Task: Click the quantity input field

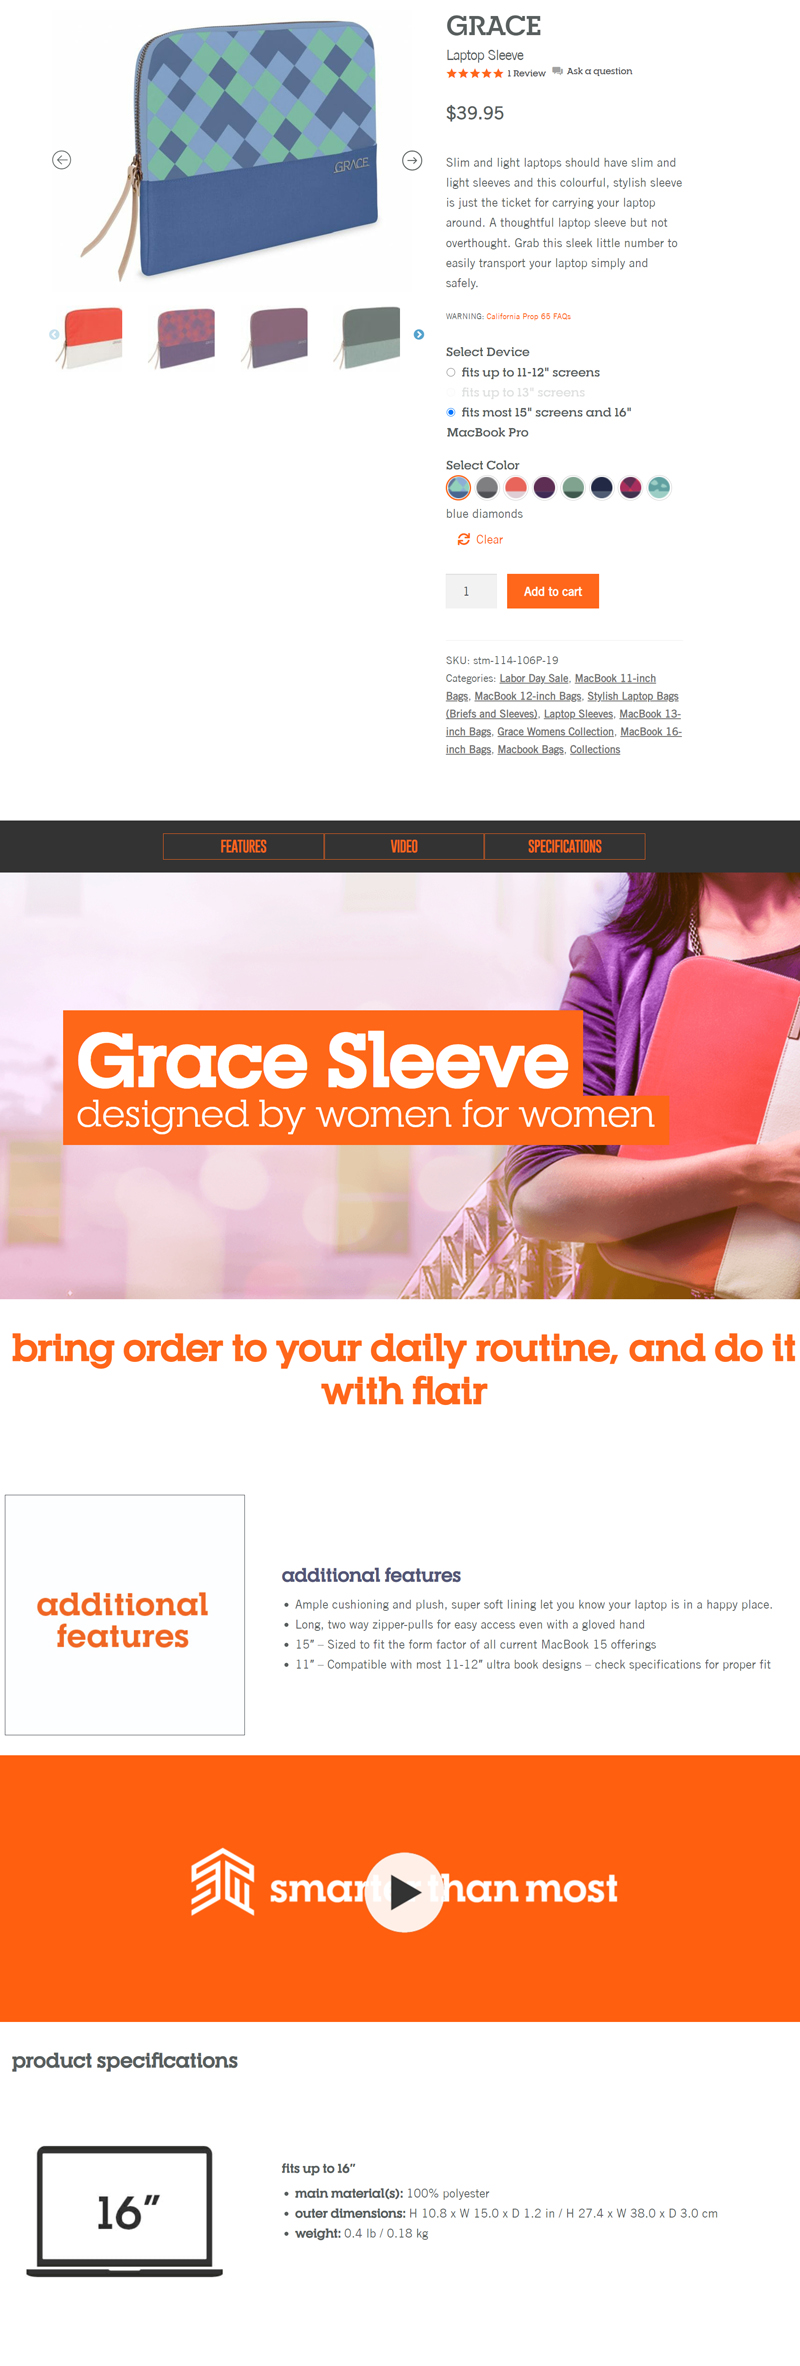Action: [471, 591]
